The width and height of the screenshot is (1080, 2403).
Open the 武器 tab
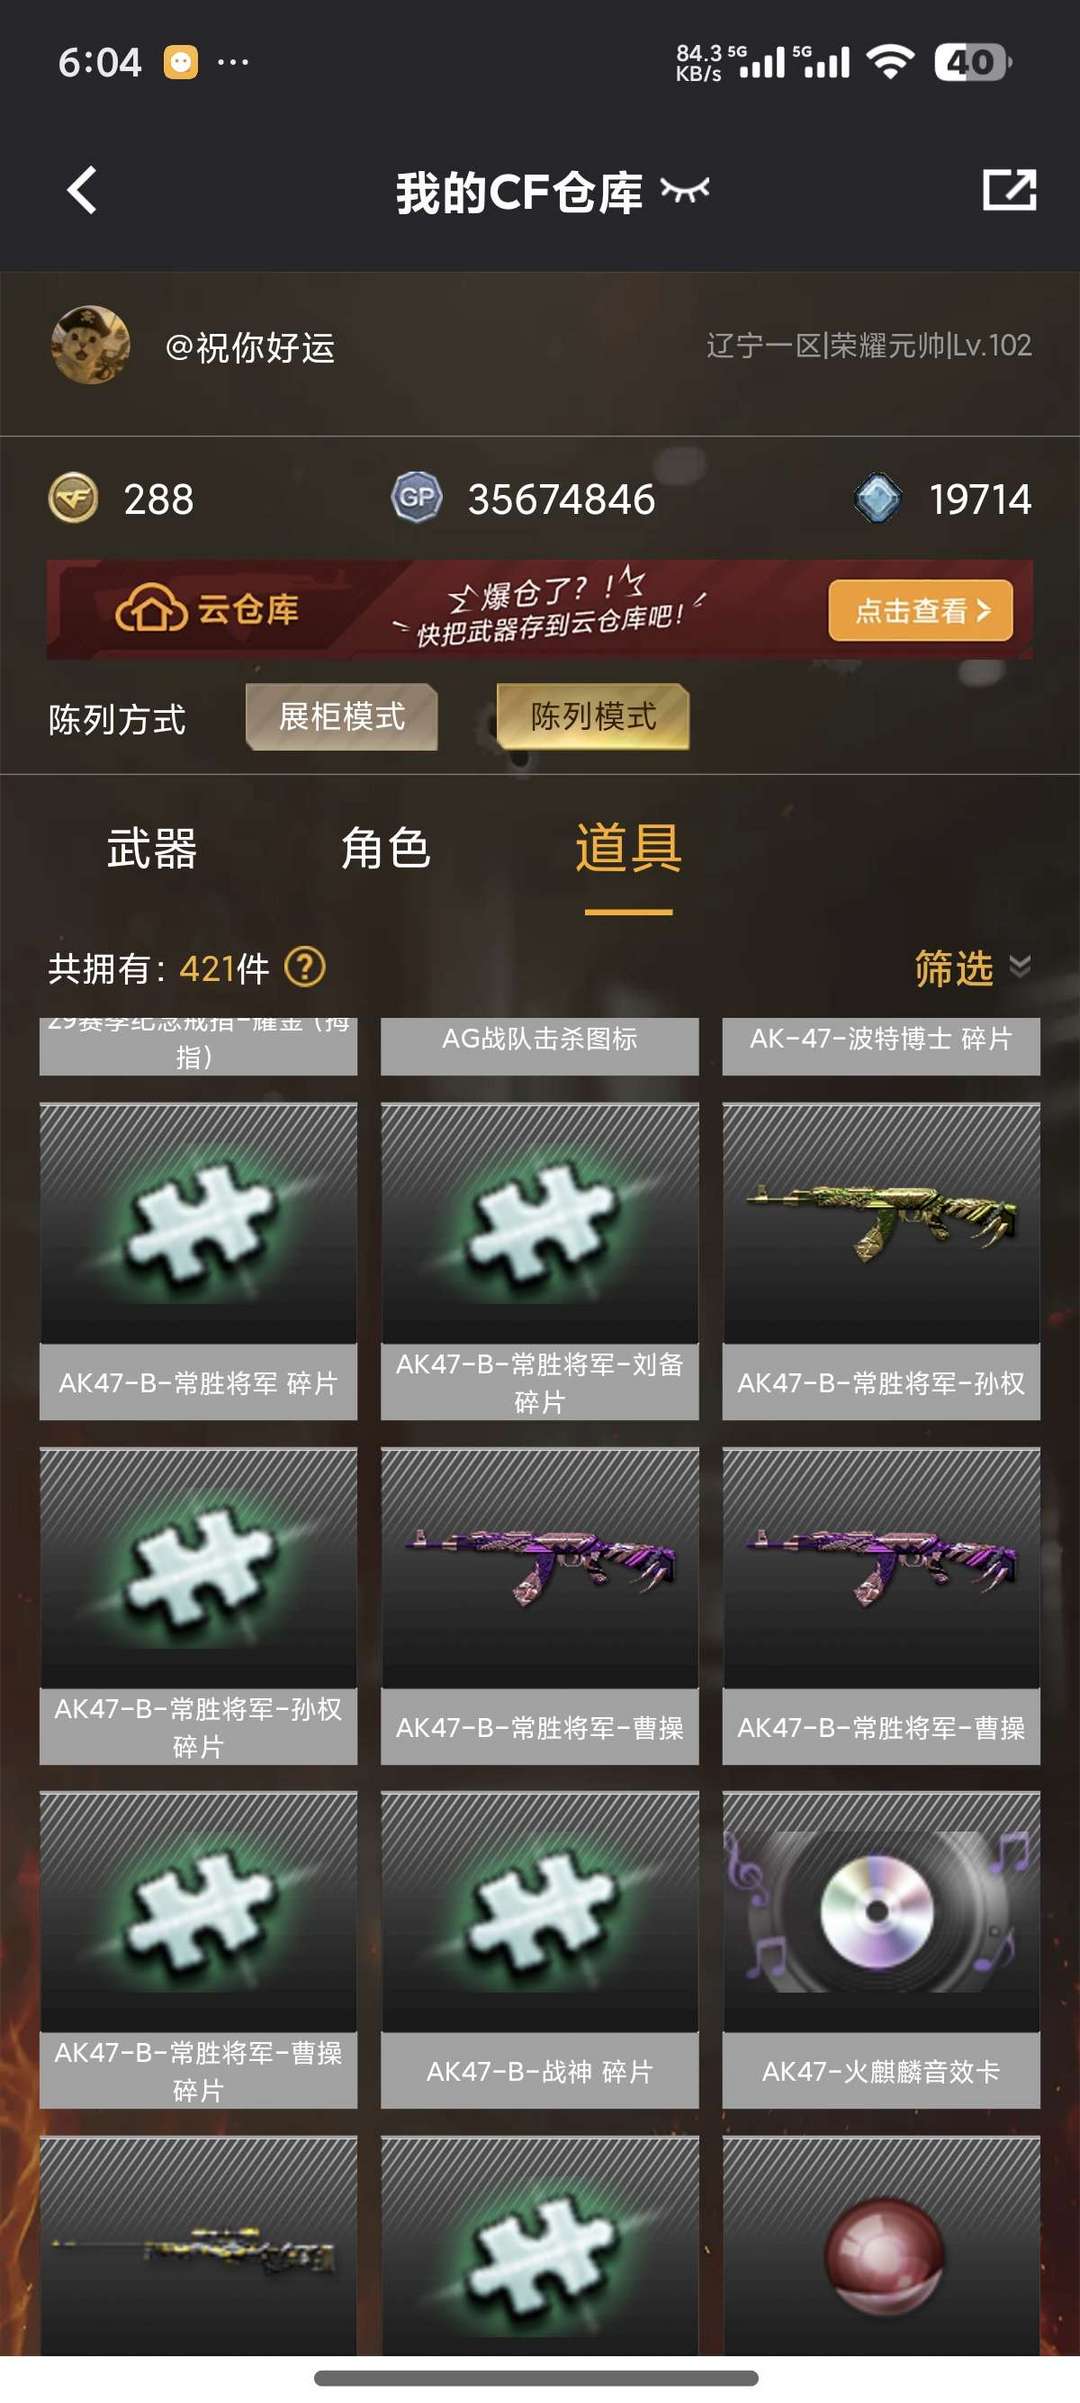pos(152,849)
